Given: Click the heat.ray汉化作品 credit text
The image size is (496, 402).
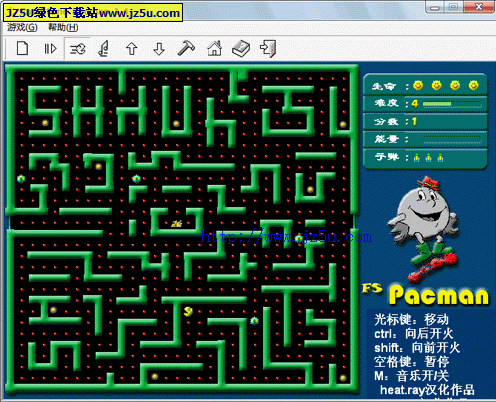Looking at the screenshot, I should [427, 390].
